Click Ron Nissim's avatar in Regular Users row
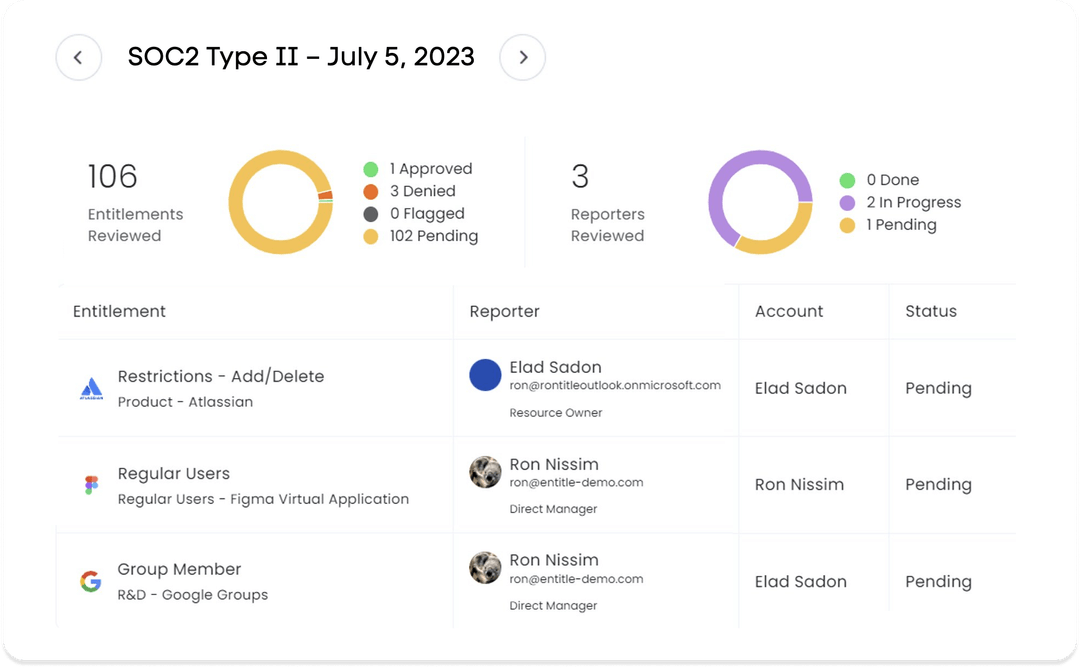Viewport: 1080px width, 668px height. (x=485, y=472)
